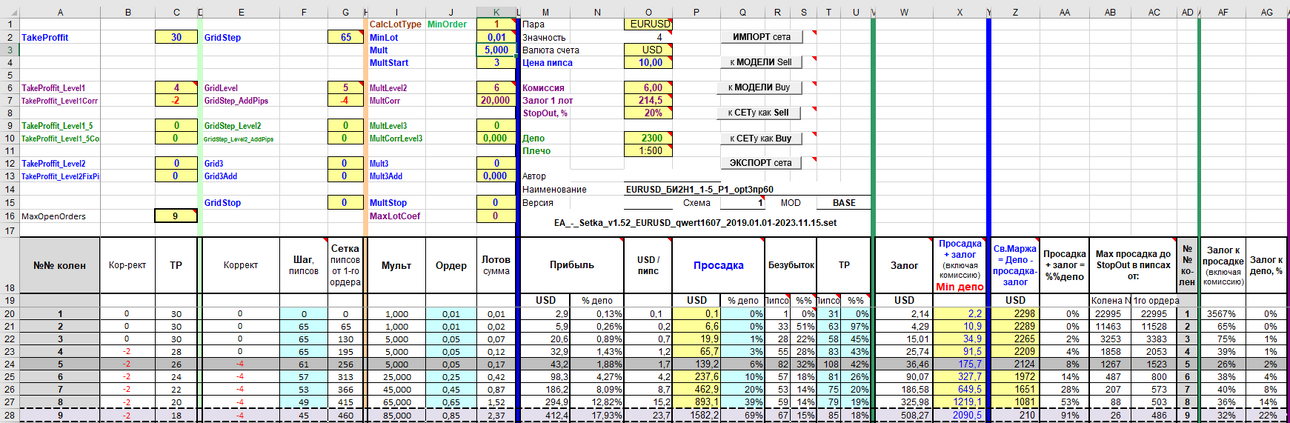Click the Залог к депо, % header
Viewport: 1290px width, 423px height.
pyautogui.click(x=1267, y=264)
